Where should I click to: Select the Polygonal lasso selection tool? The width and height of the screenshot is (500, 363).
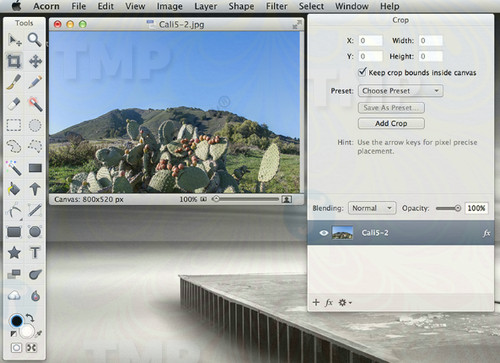point(35,146)
